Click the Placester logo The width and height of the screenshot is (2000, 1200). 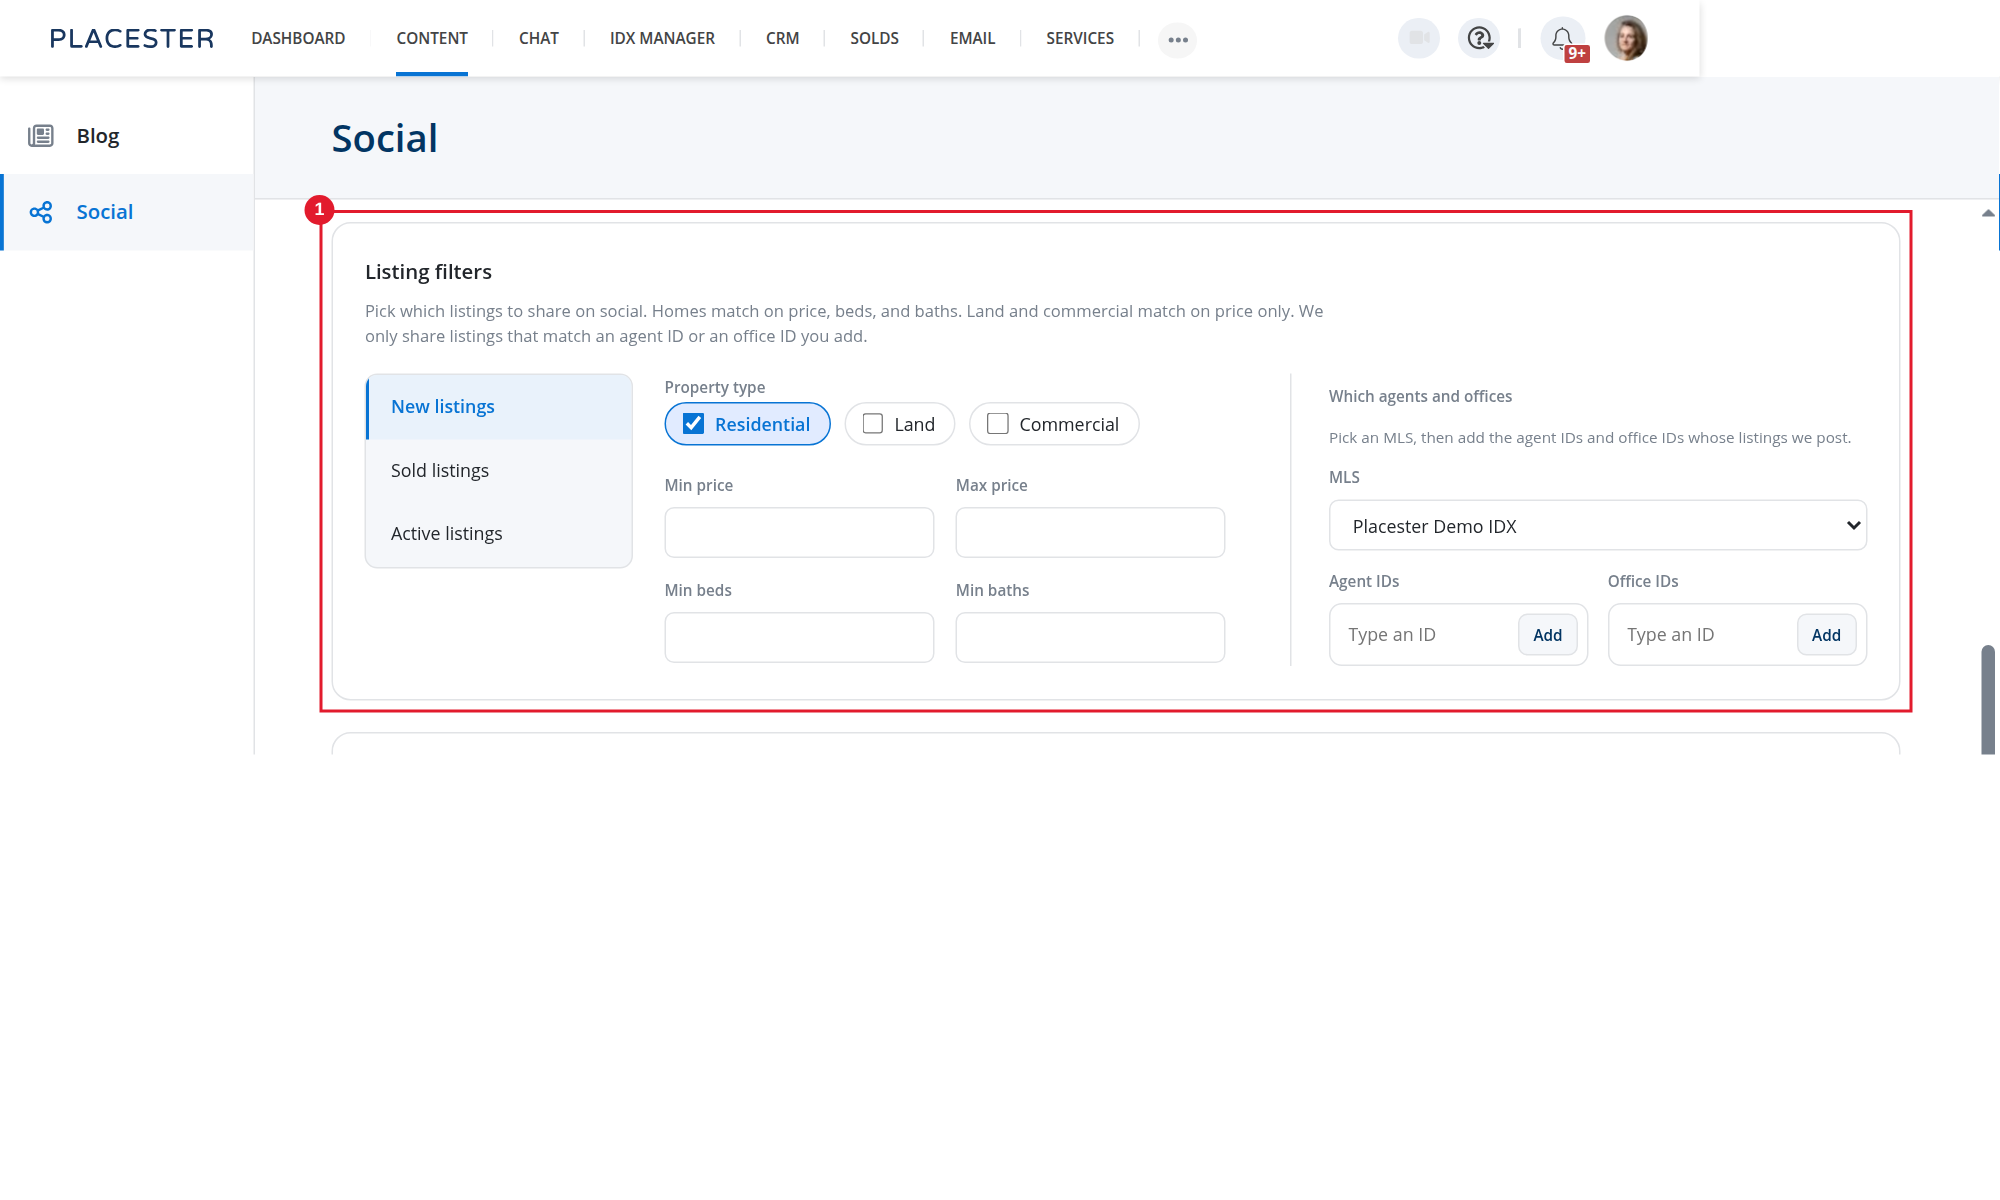pos(132,39)
